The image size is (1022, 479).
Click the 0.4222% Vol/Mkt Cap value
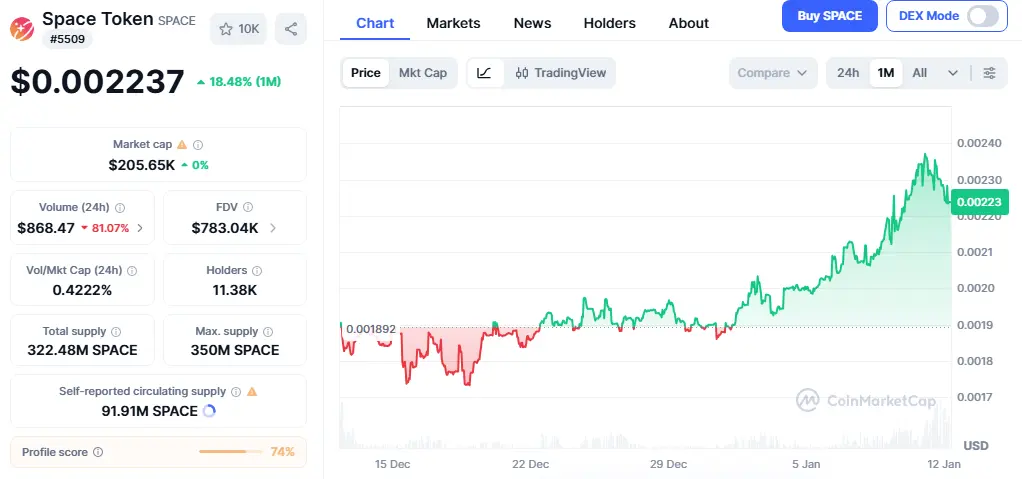coord(82,290)
